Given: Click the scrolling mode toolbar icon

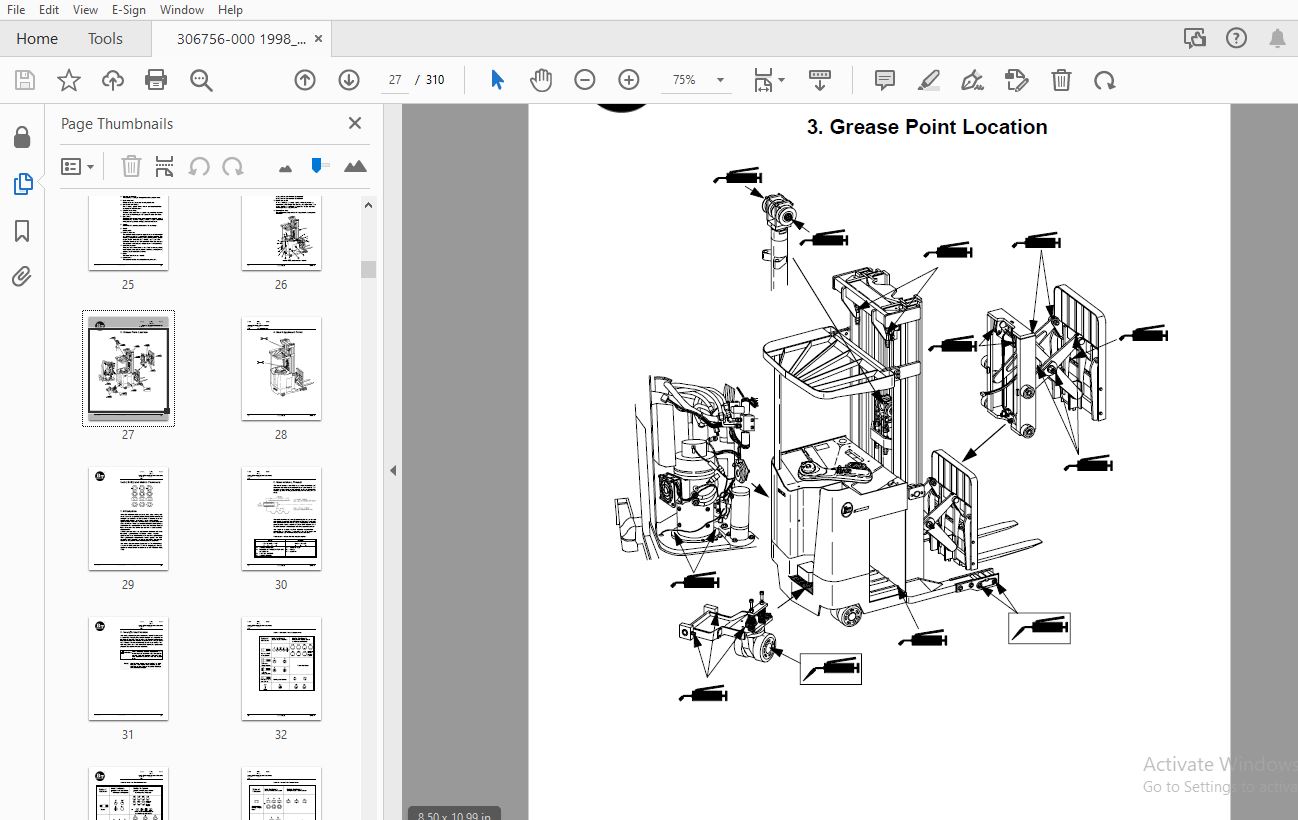Looking at the screenshot, I should click(x=820, y=80).
